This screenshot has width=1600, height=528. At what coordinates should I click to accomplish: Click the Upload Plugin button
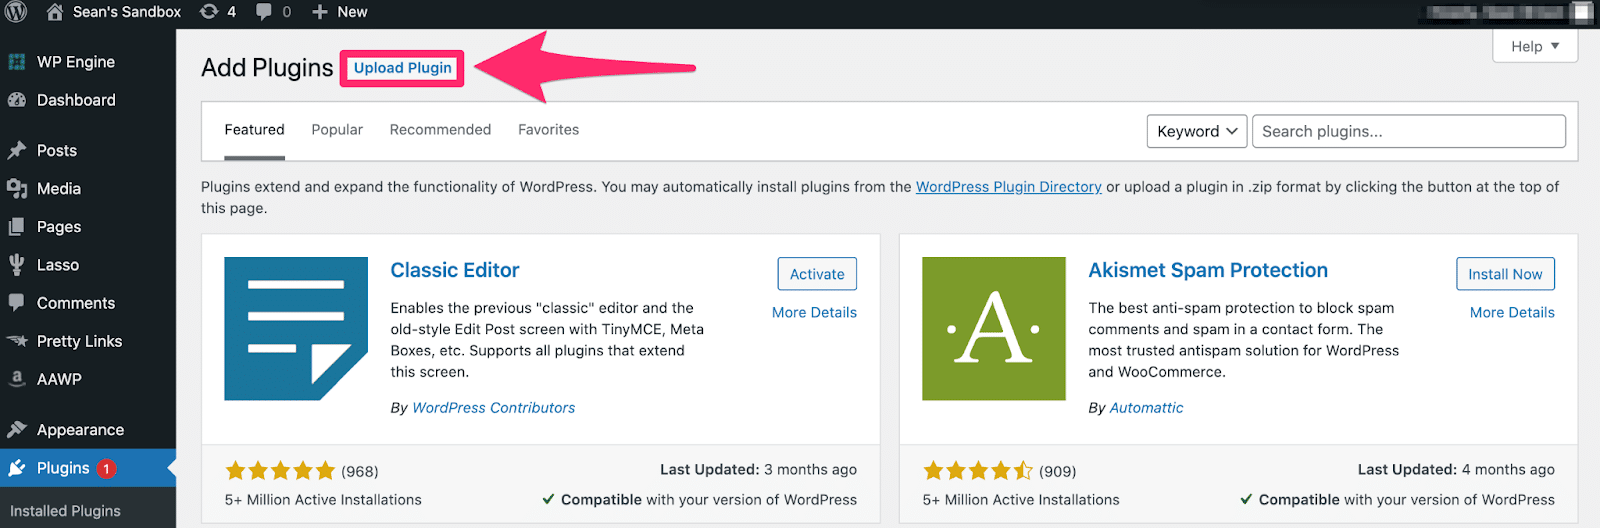pos(402,68)
